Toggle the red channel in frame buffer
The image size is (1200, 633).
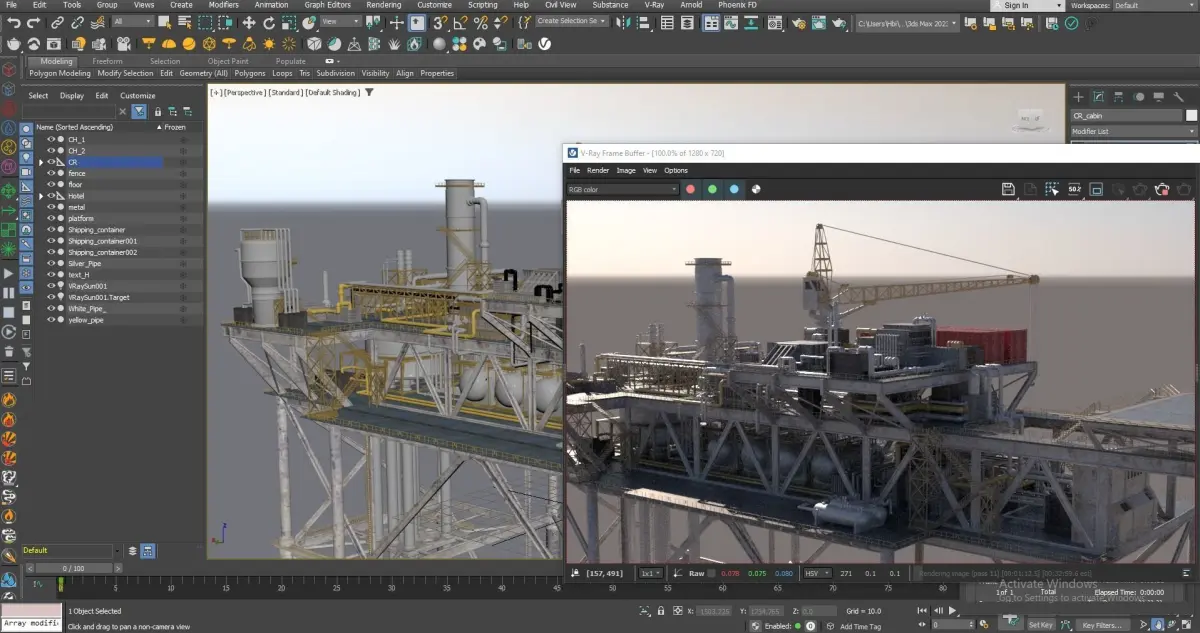pyautogui.click(x=690, y=189)
